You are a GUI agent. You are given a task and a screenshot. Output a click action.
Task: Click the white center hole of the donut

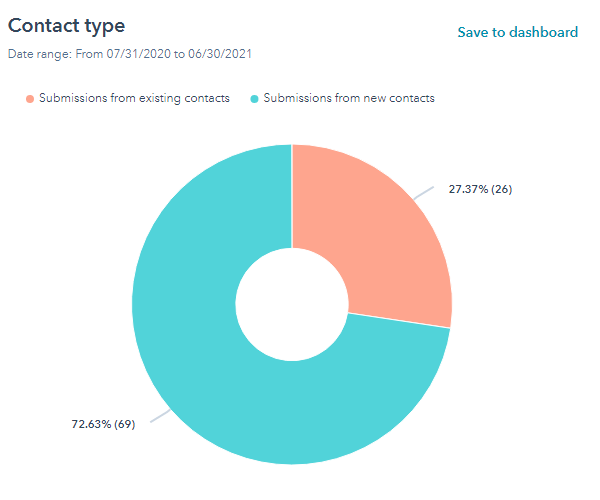[292, 304]
